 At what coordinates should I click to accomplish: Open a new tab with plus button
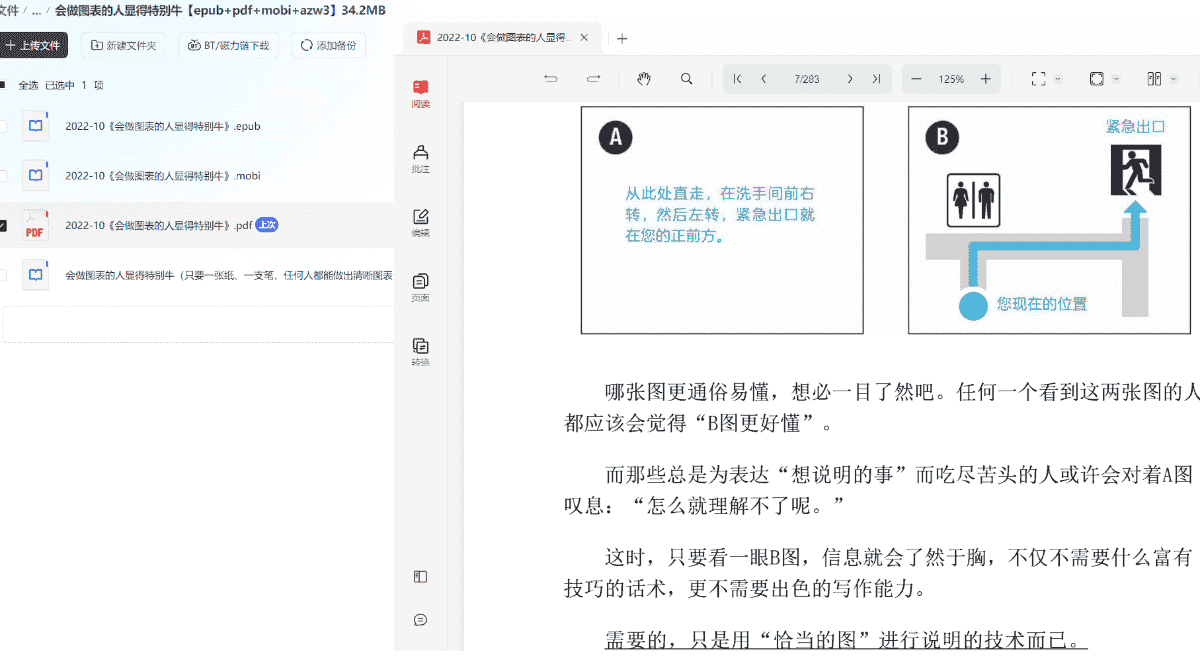(622, 38)
